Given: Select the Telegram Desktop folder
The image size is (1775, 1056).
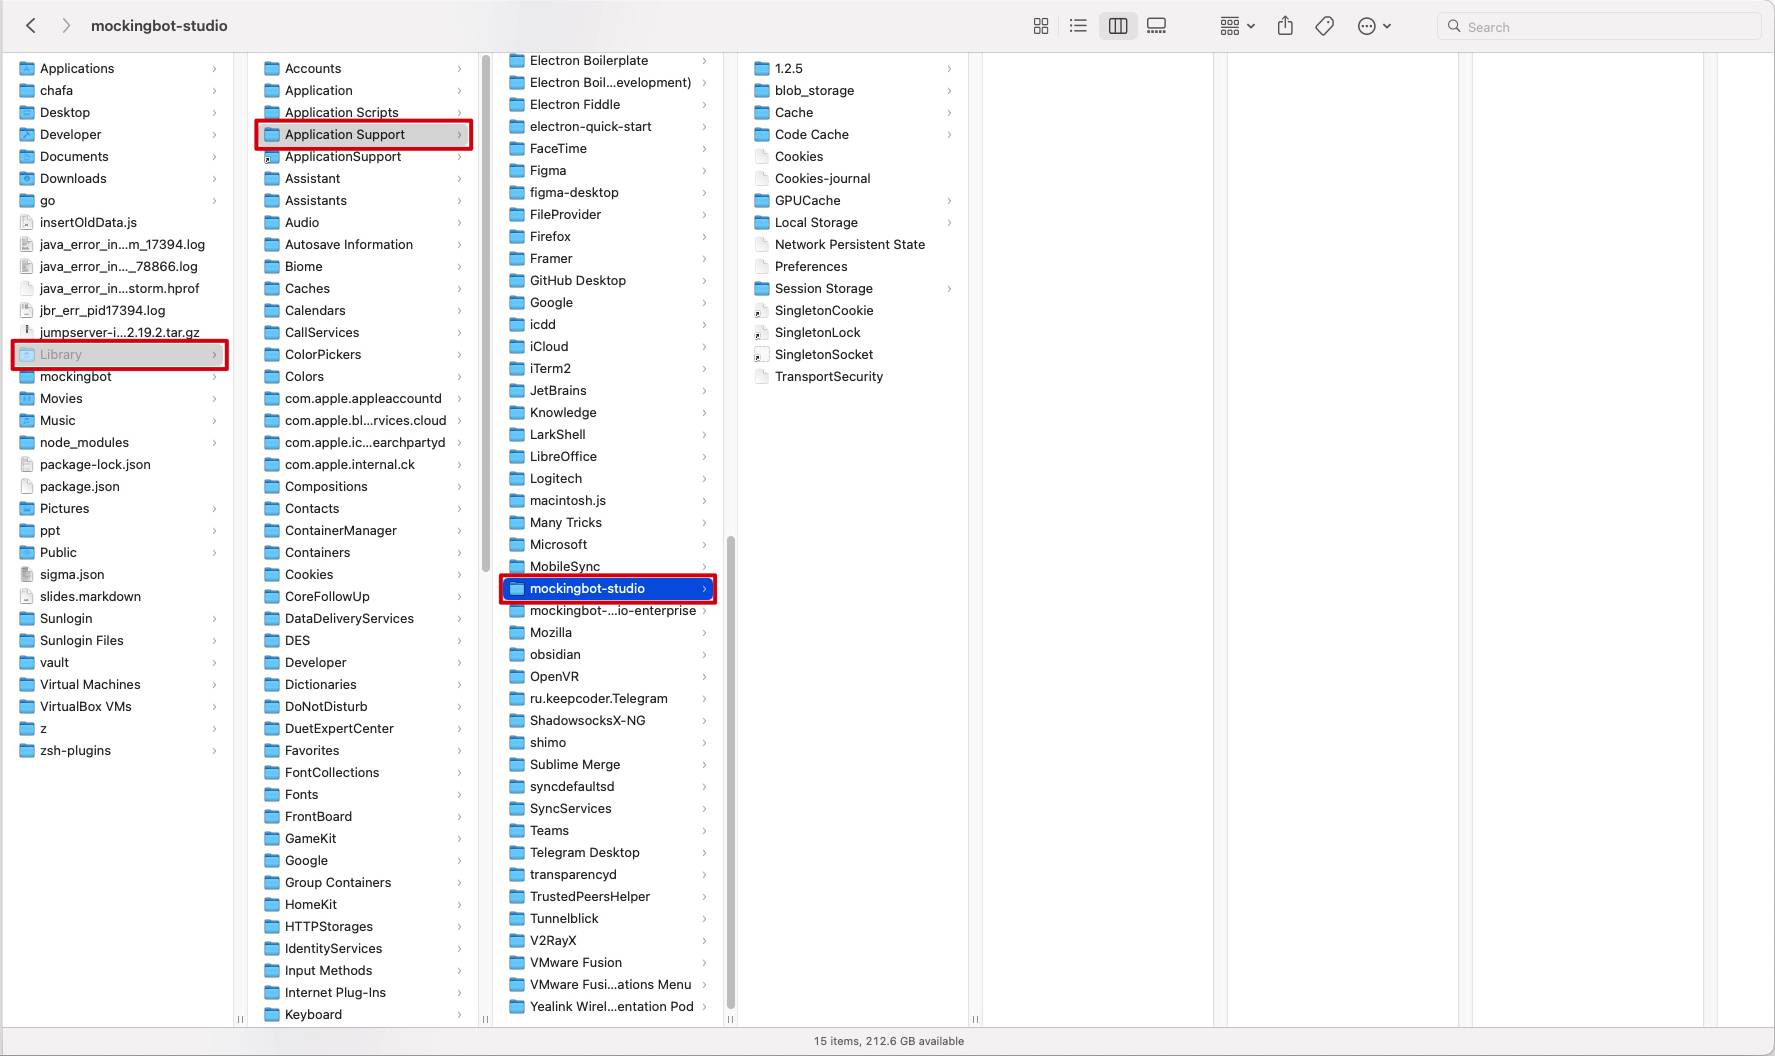Looking at the screenshot, I should tap(609, 852).
